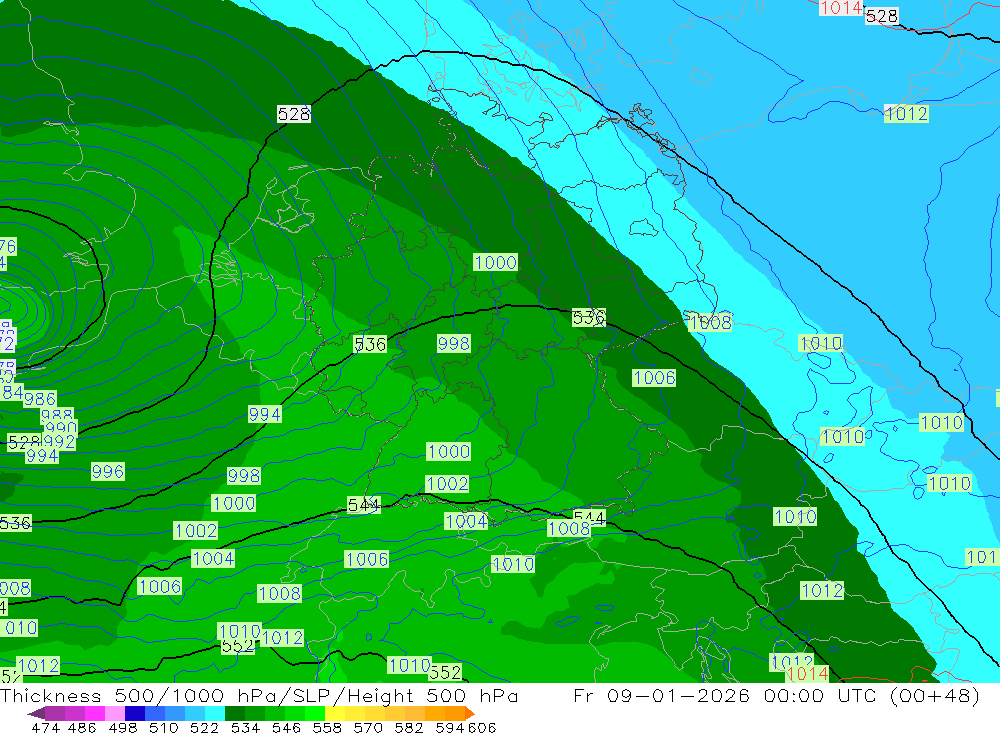Click legend value 474
The image size is (1000, 733).
point(45,728)
